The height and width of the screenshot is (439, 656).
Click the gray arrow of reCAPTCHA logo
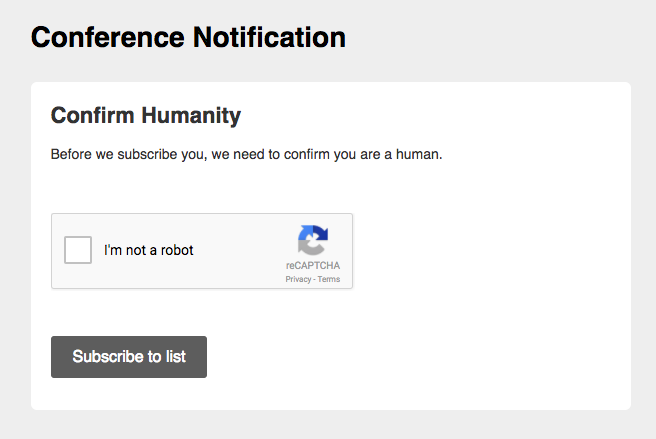309,248
